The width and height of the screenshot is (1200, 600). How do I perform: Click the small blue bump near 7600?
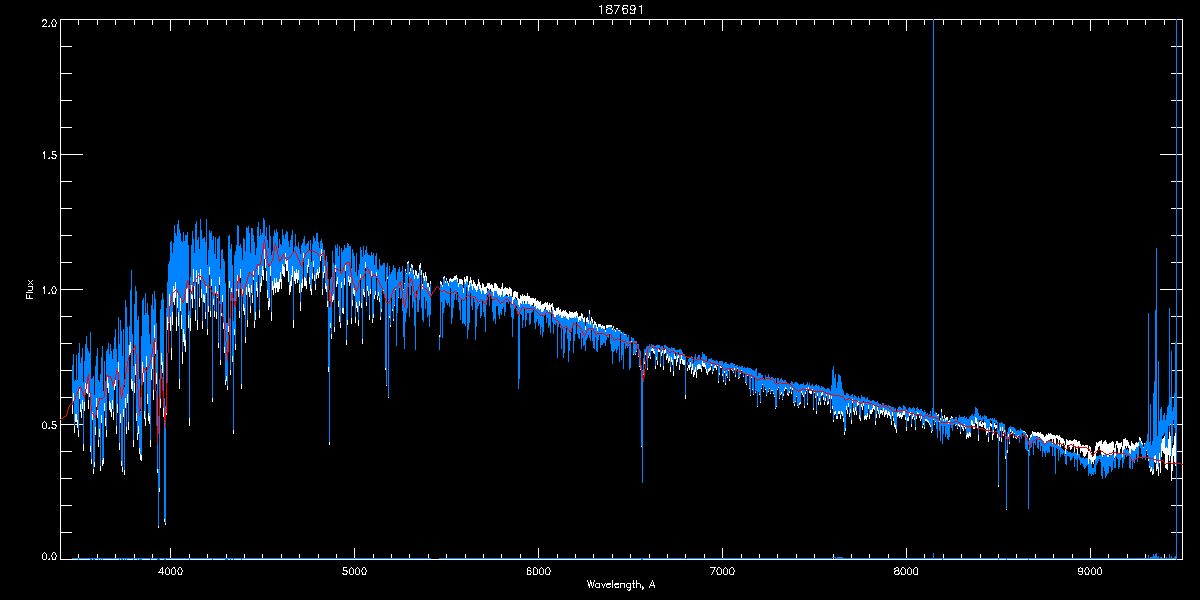[x=837, y=383]
